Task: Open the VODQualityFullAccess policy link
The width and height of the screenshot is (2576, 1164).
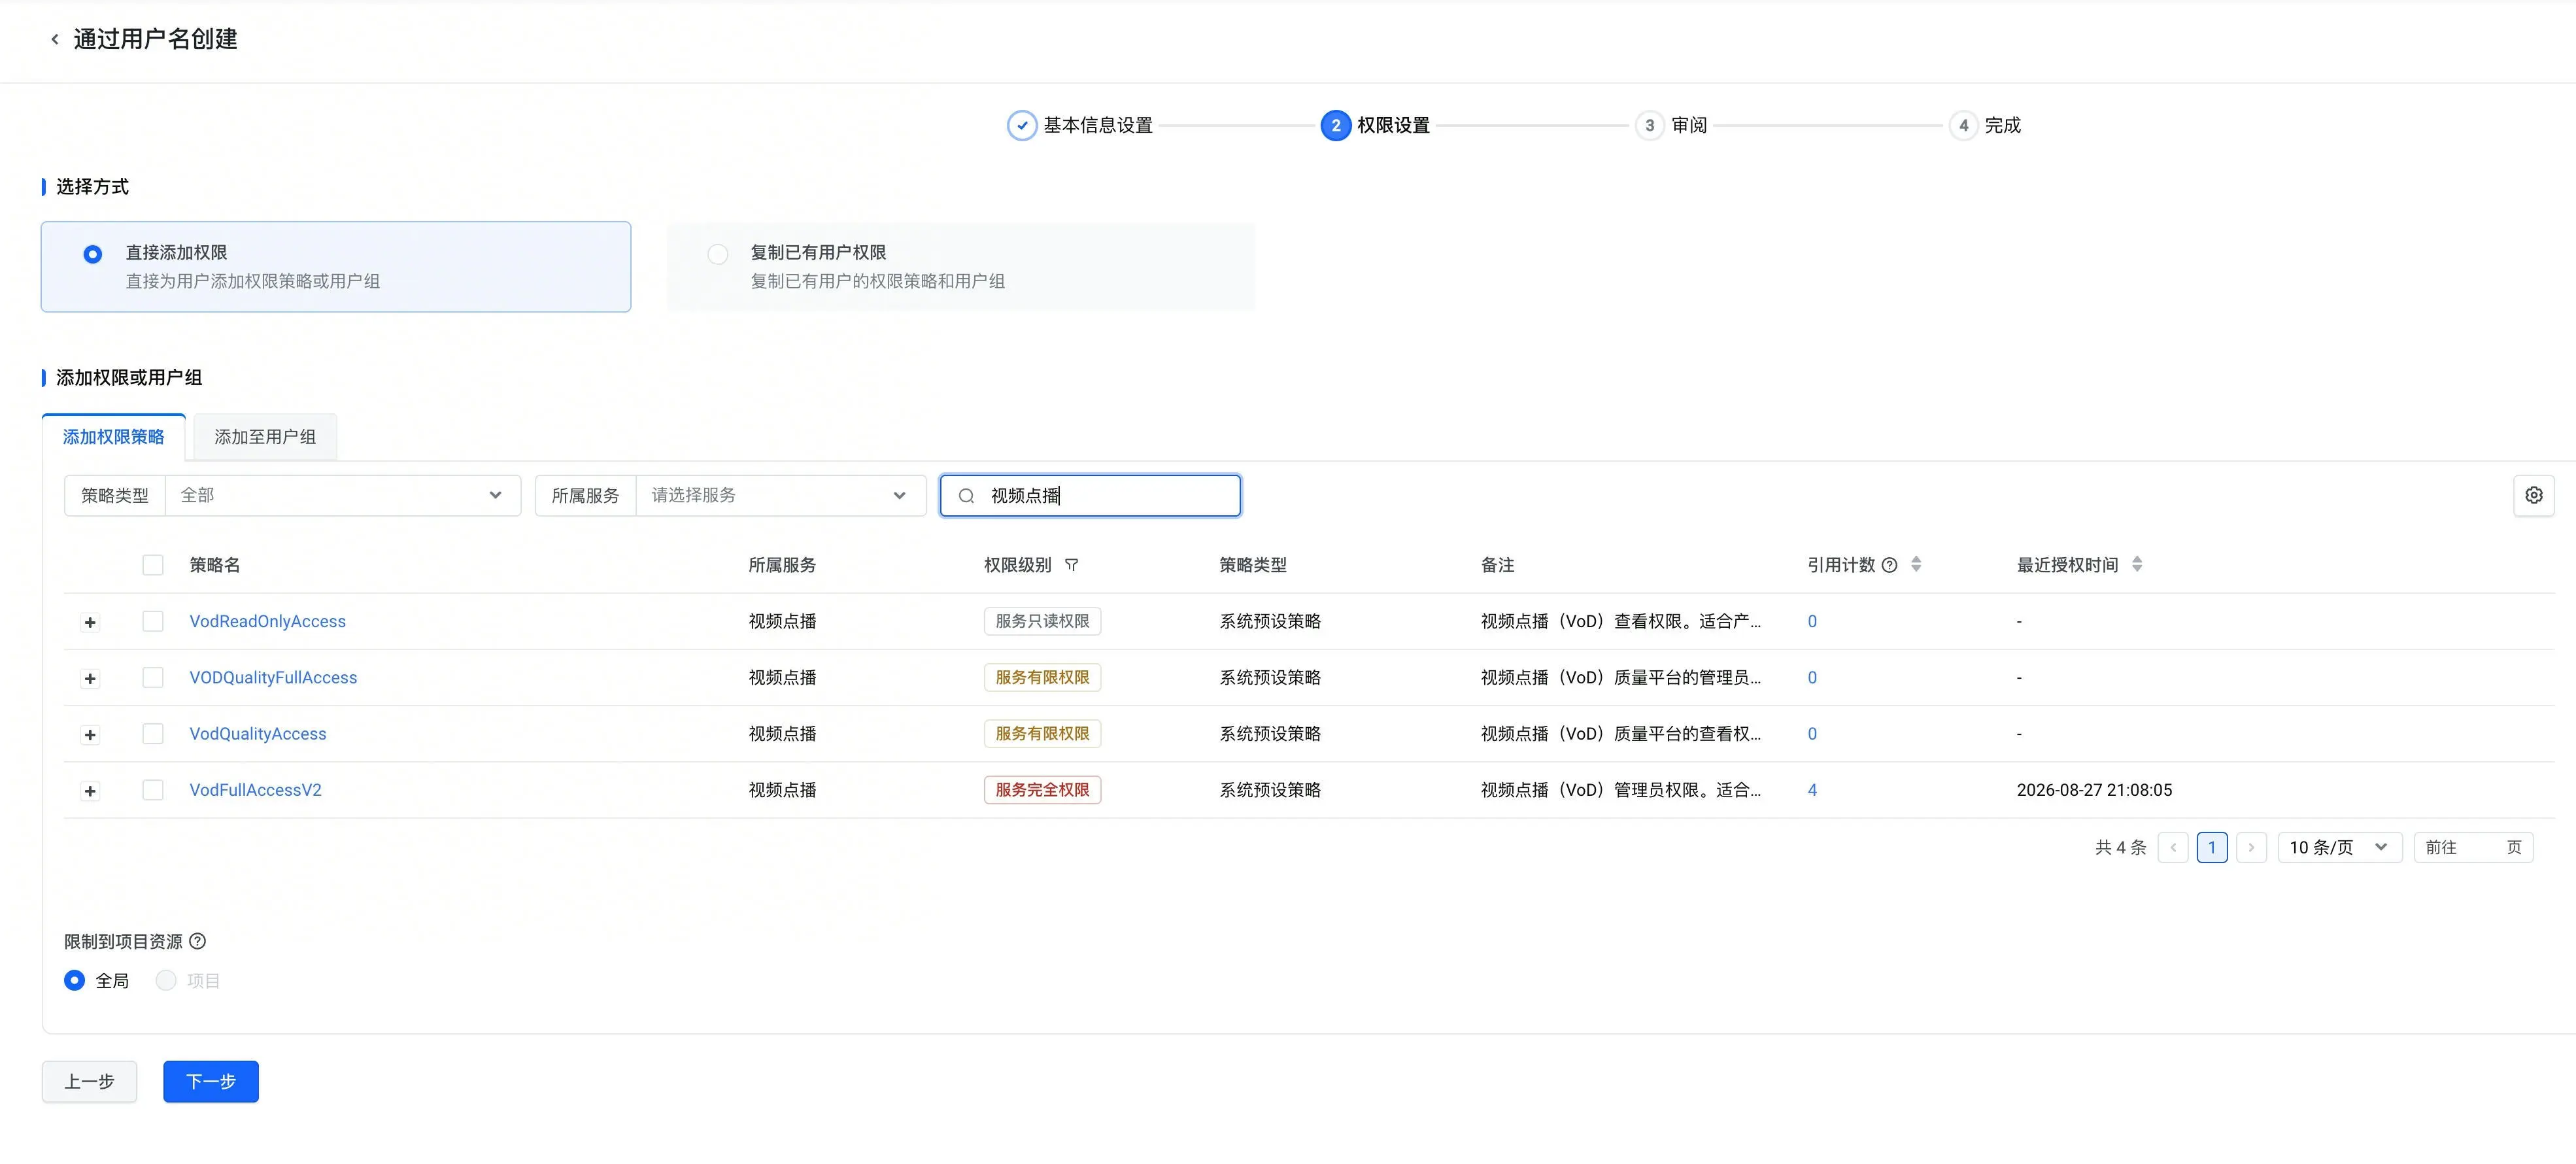Action: 273,677
